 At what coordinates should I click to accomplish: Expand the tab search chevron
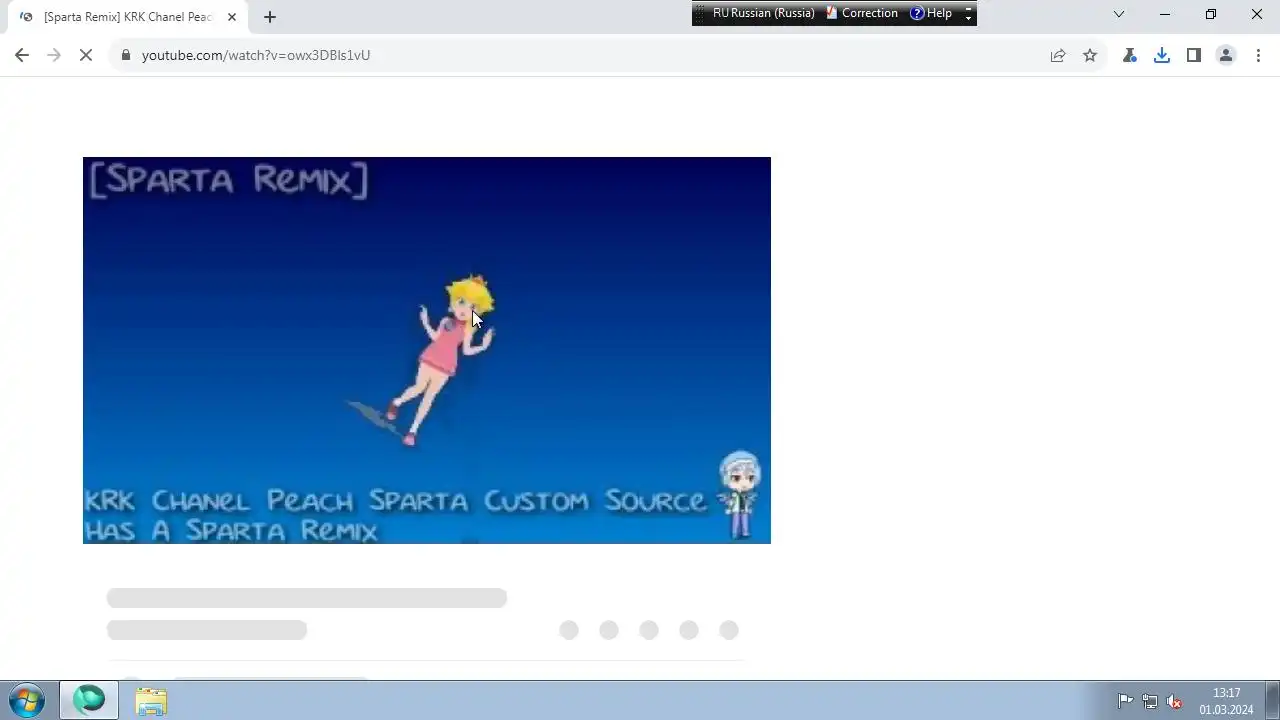1119,14
